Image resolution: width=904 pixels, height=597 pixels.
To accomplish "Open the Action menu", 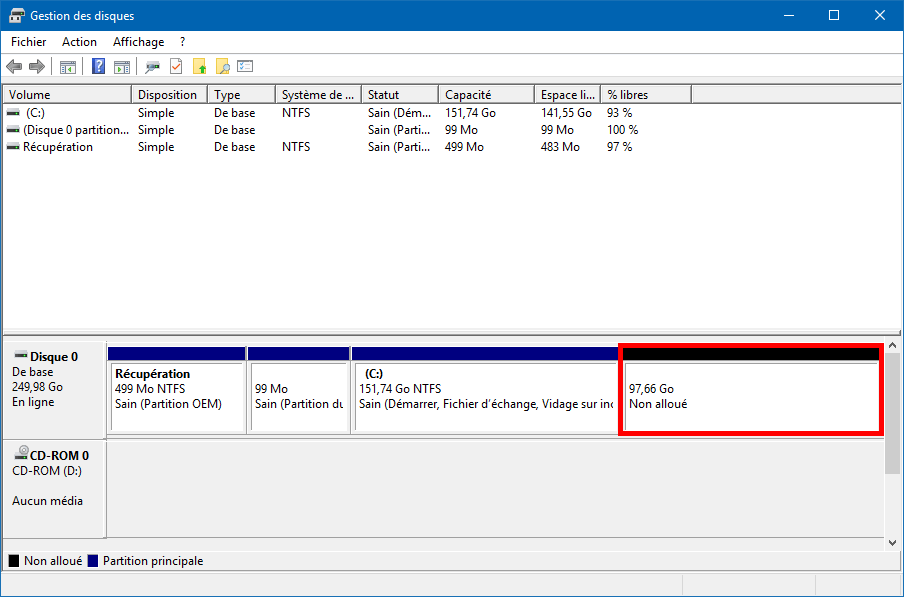I will click(x=80, y=41).
